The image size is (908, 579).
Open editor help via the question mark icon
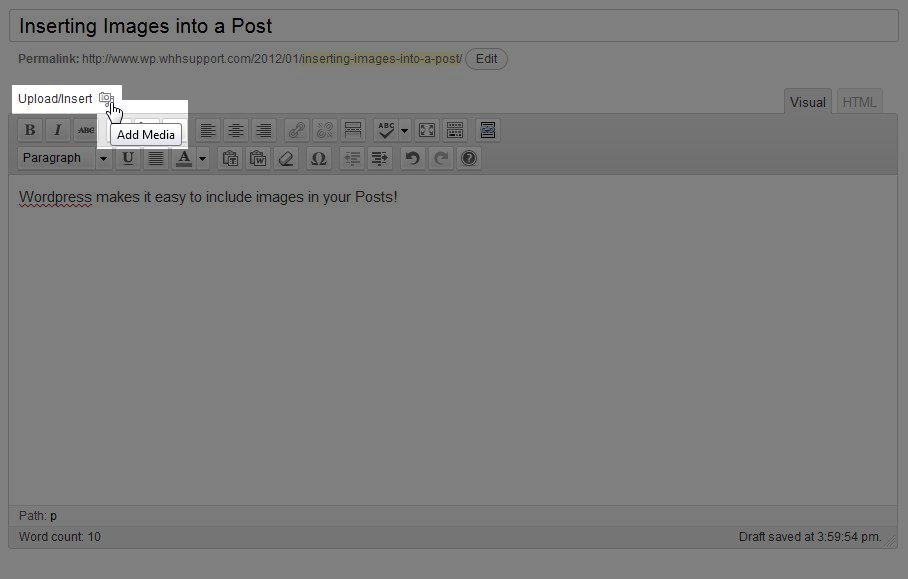coord(468,158)
